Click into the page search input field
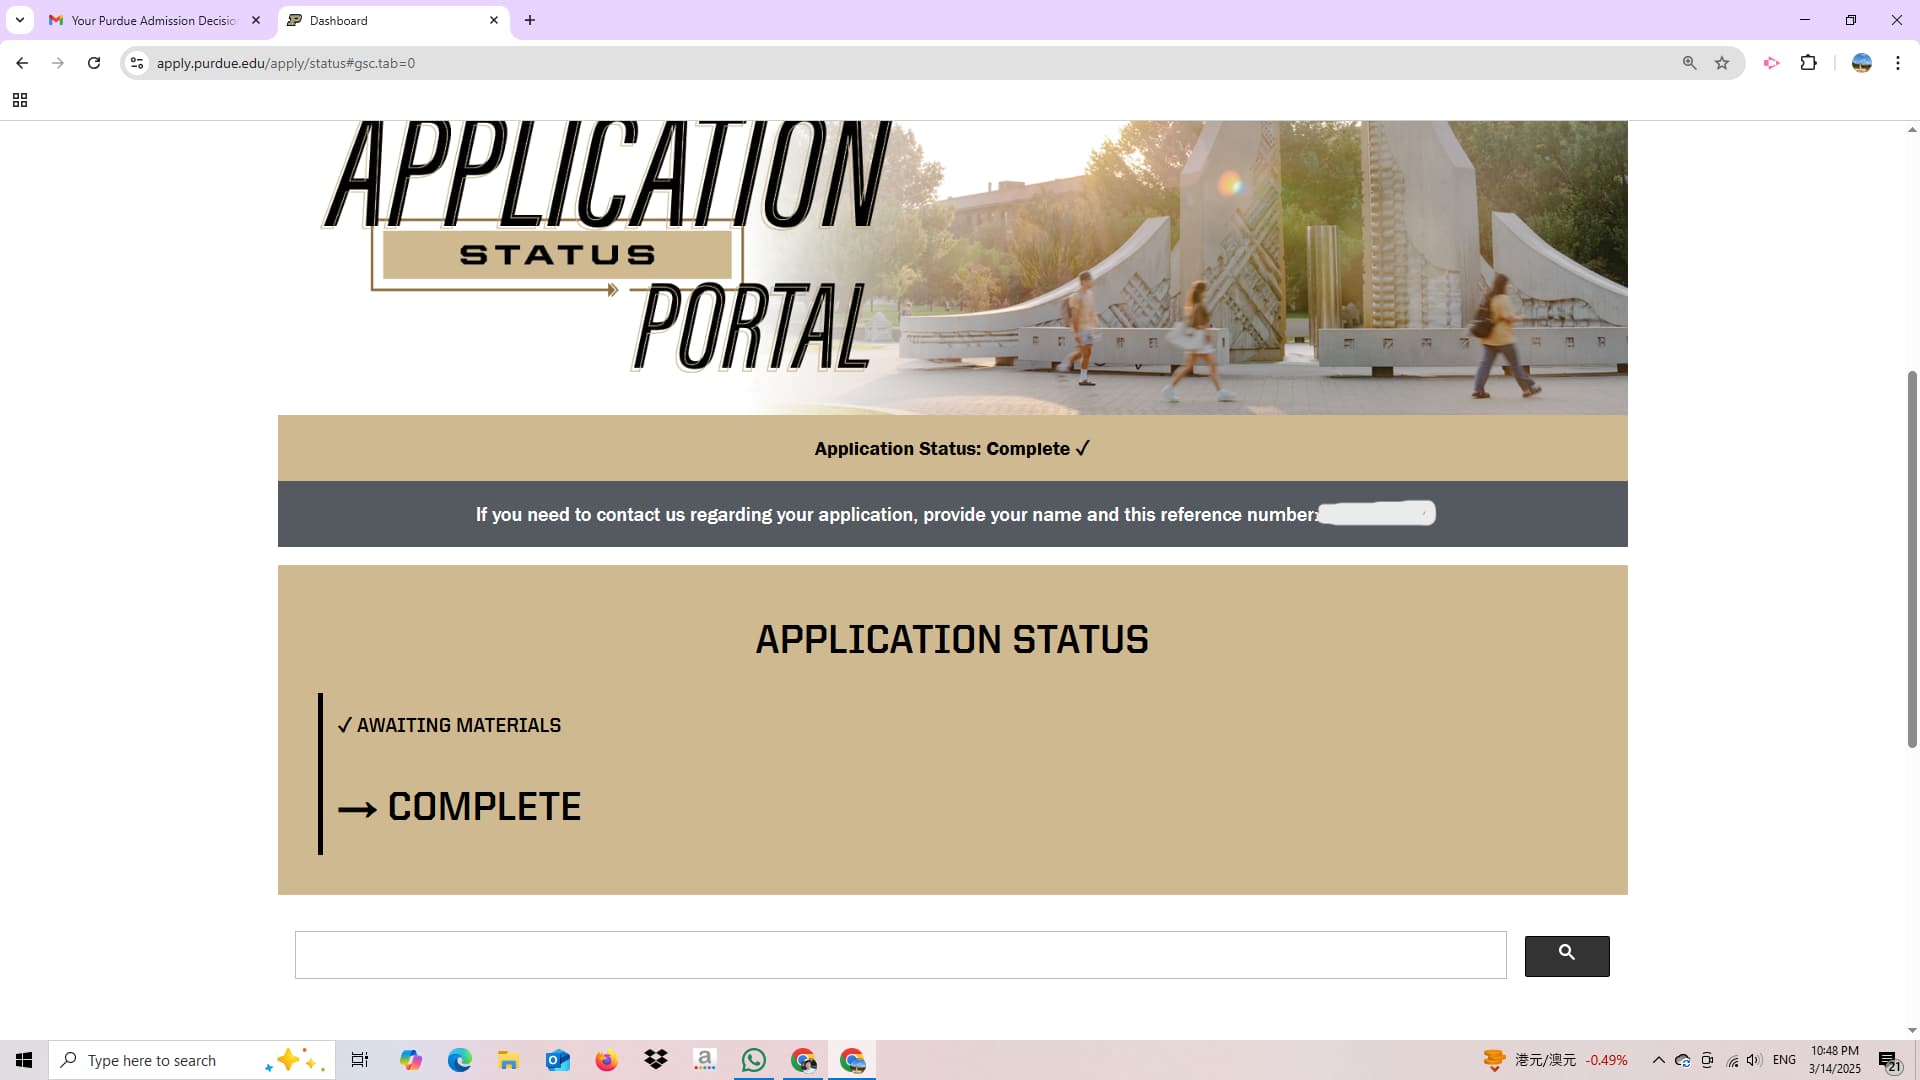Image resolution: width=1920 pixels, height=1080 pixels. (x=900, y=955)
